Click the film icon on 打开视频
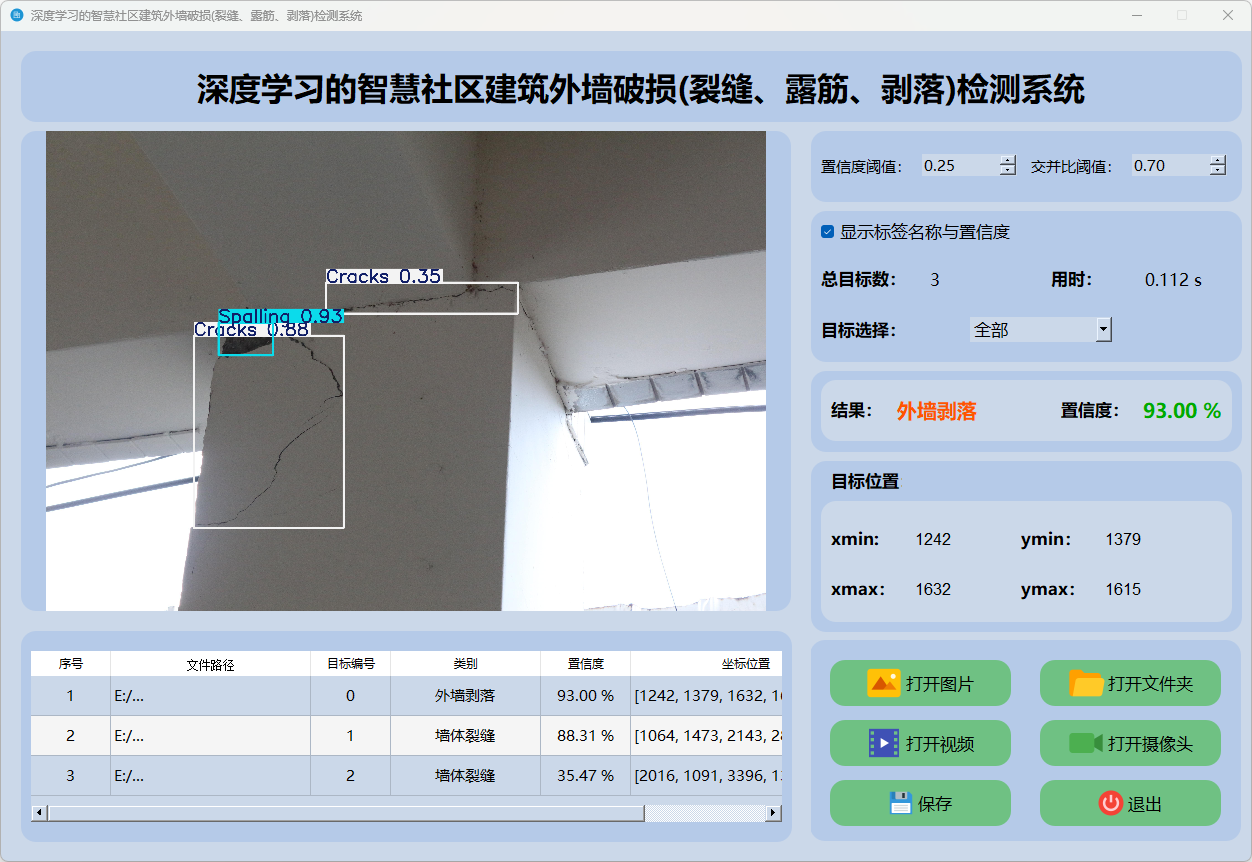 coord(884,743)
